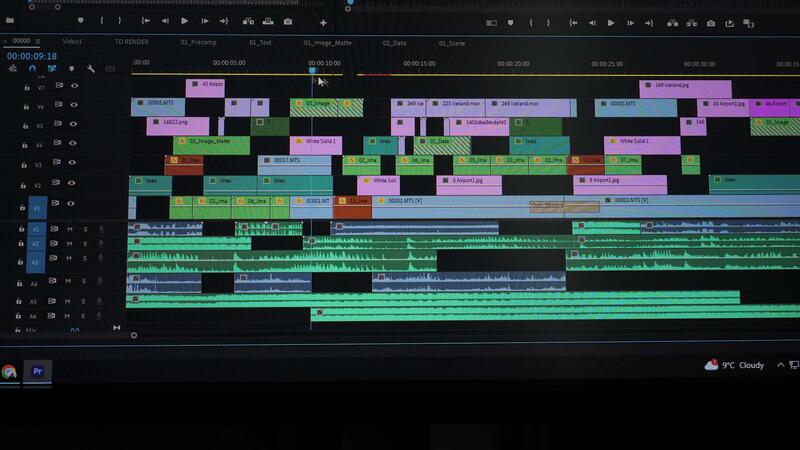
Task: Mute audio track A1
Action: [70, 229]
